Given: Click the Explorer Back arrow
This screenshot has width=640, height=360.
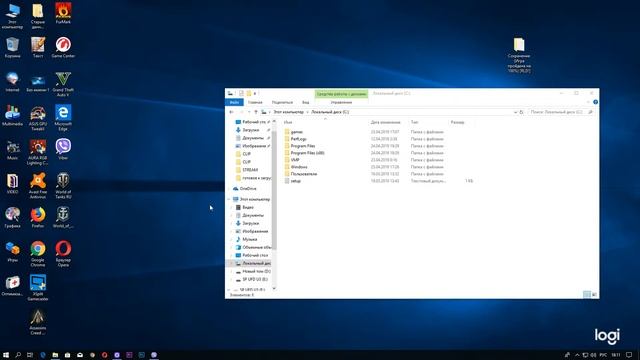Looking at the screenshot, I should tap(231, 112).
